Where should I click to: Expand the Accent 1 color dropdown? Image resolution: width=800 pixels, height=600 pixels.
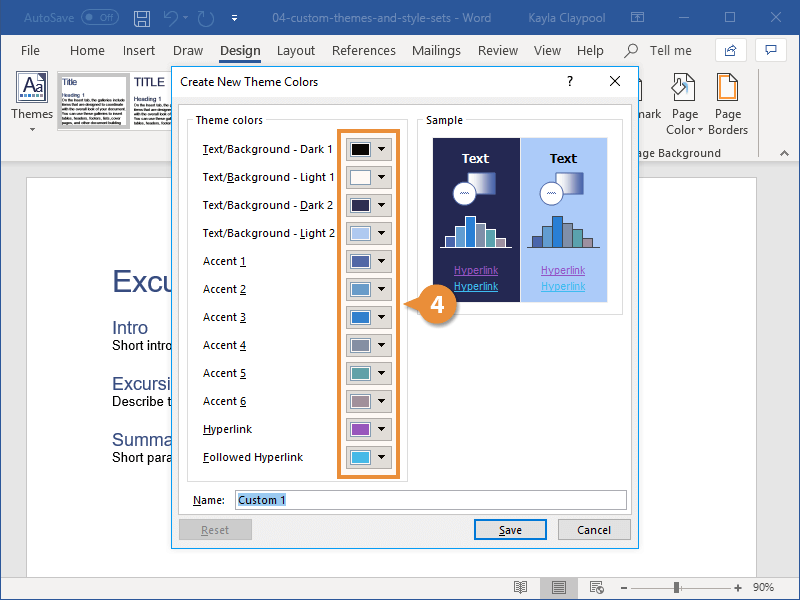click(382, 261)
